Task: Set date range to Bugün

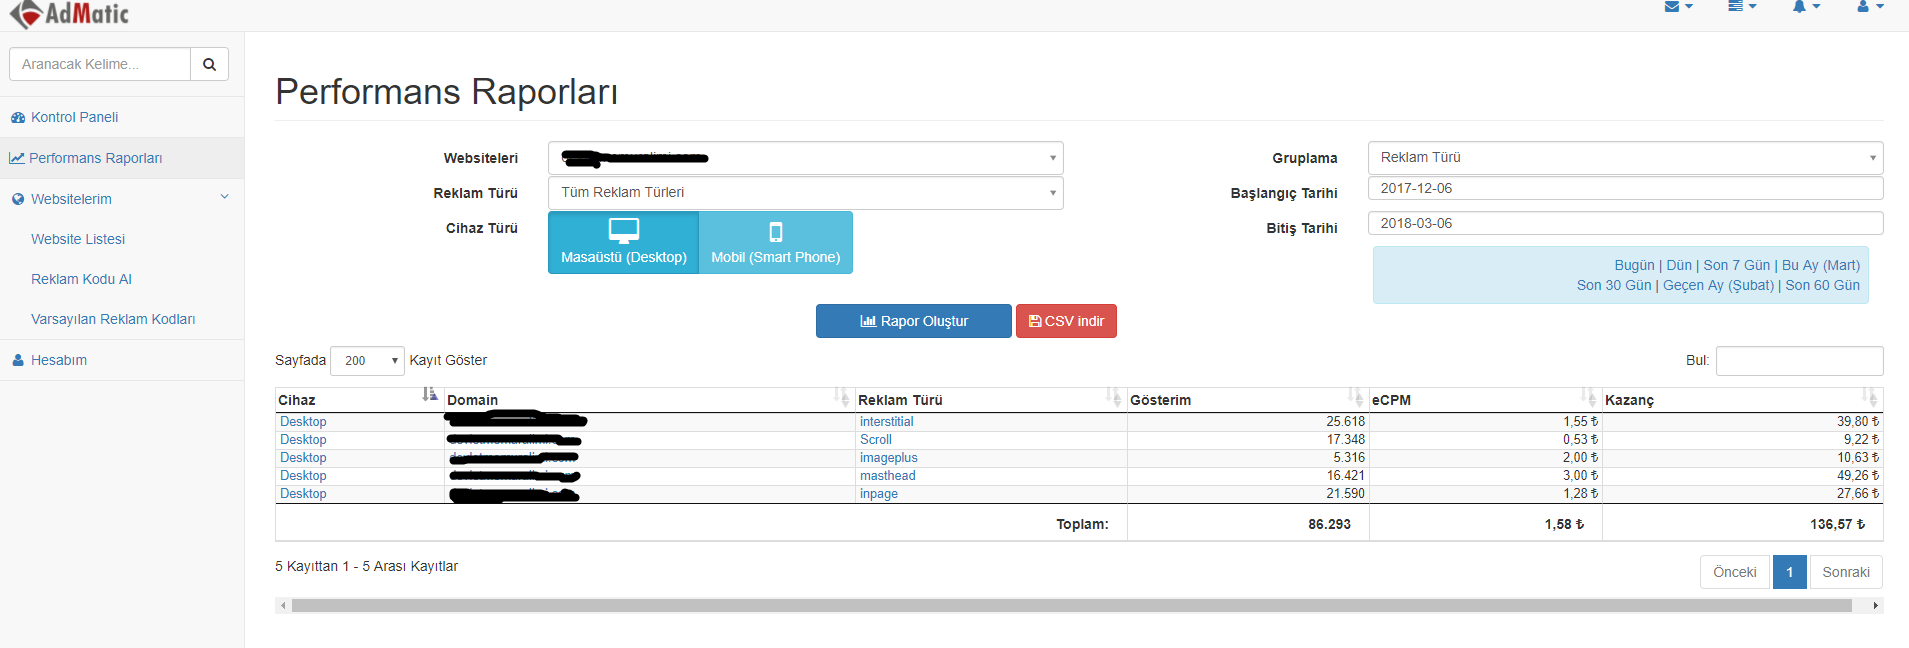Action: (x=1634, y=265)
